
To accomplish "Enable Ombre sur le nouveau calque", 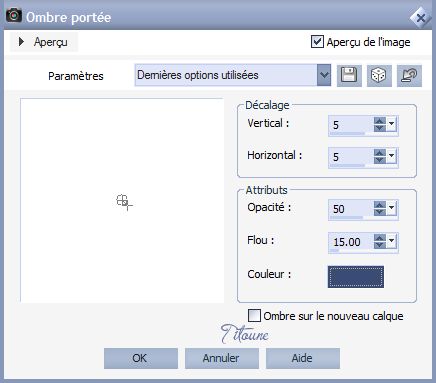I will [x=254, y=315].
